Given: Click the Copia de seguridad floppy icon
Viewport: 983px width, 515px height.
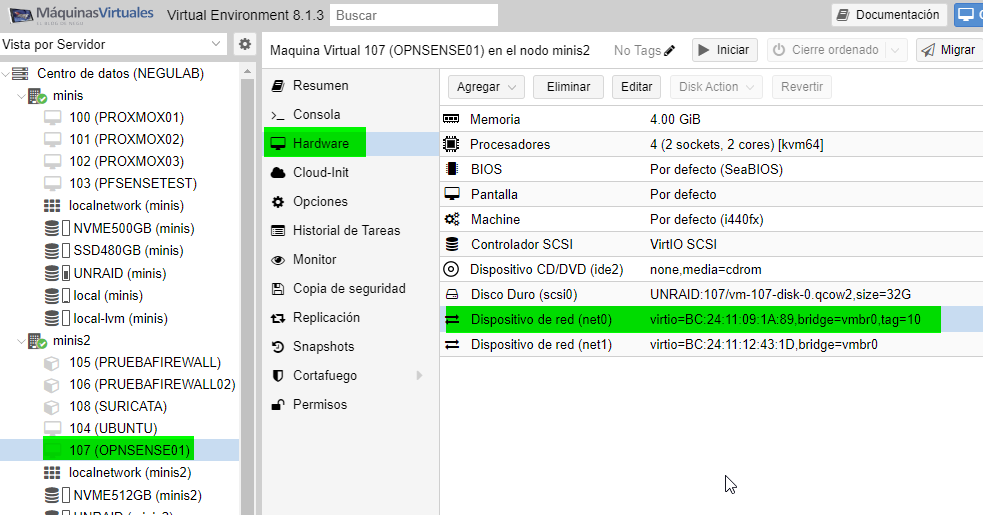Looking at the screenshot, I should tap(278, 288).
